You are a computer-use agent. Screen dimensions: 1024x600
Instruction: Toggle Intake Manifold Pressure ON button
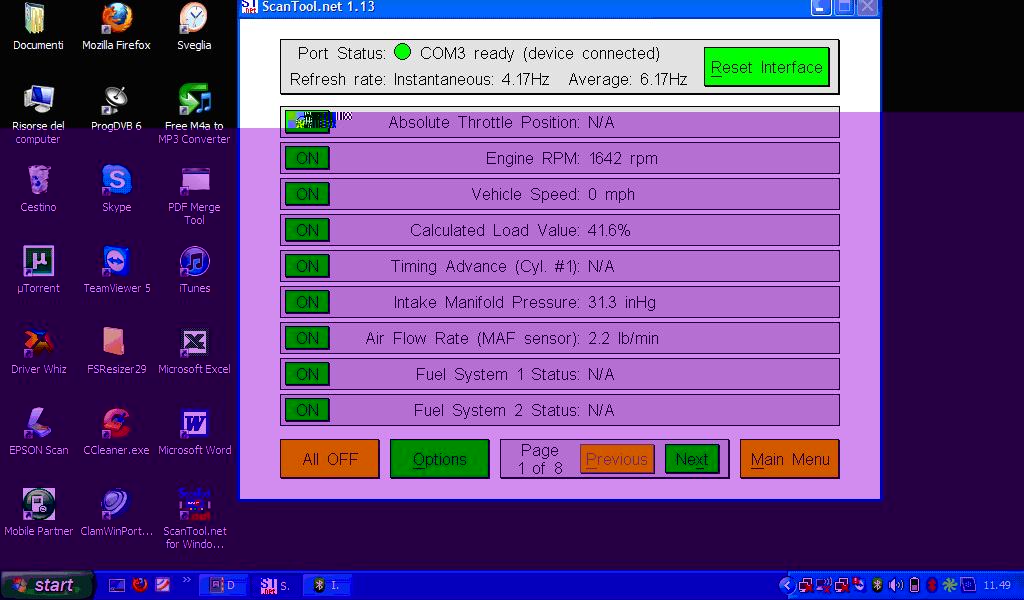[x=308, y=302]
